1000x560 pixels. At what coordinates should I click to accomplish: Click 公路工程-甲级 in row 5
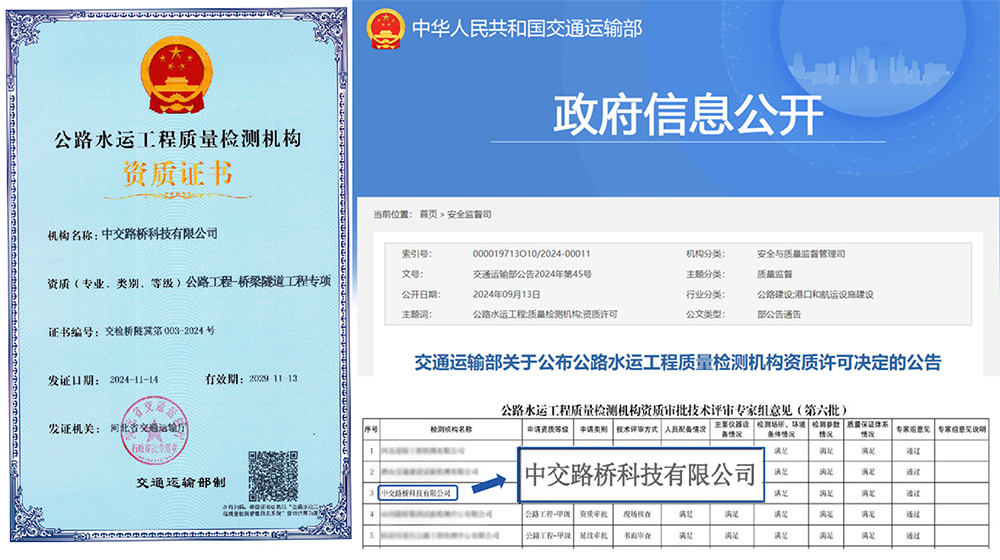click(548, 536)
